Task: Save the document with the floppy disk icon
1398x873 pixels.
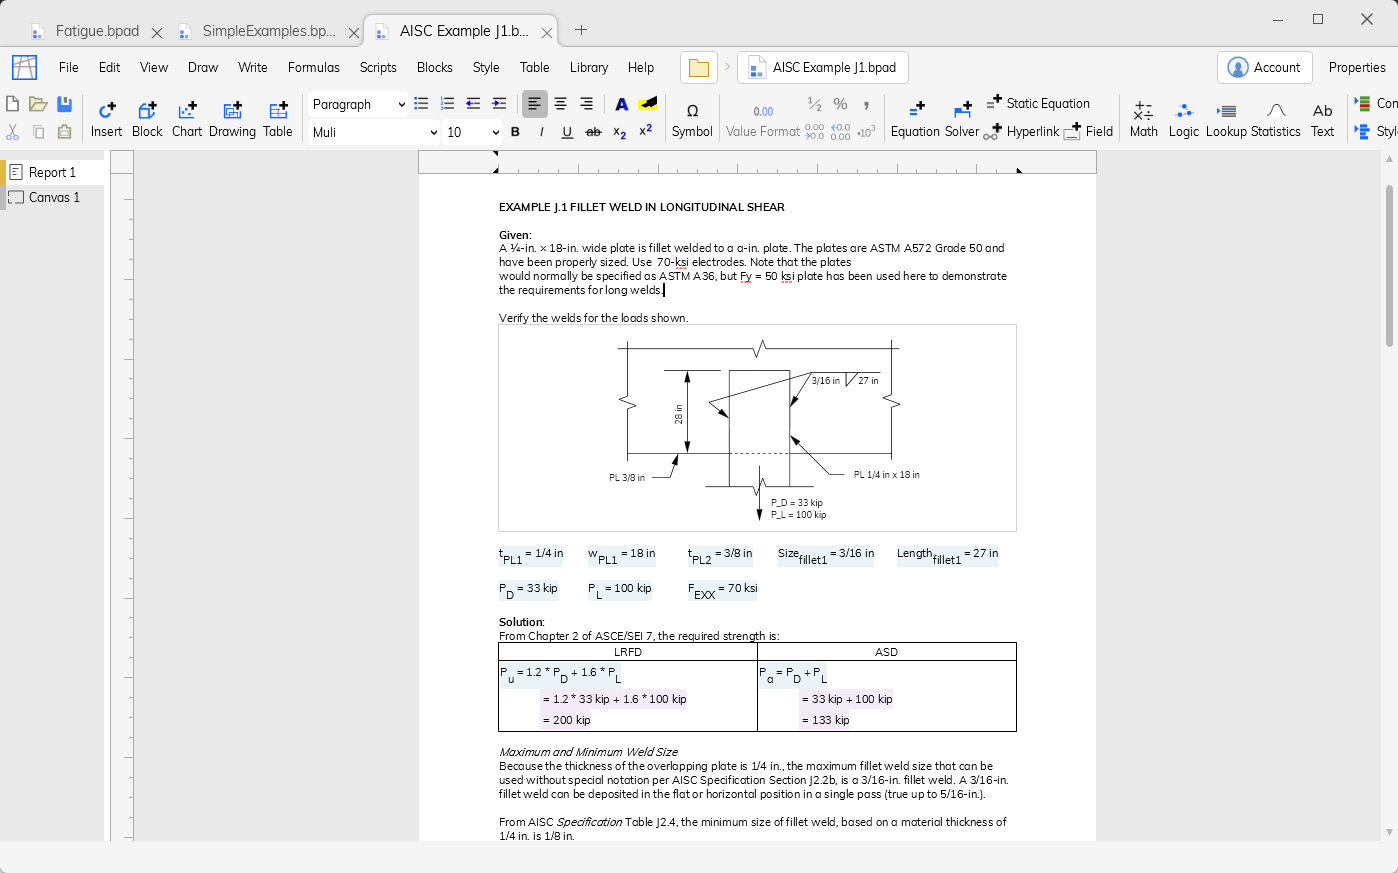Action: pyautogui.click(x=64, y=104)
